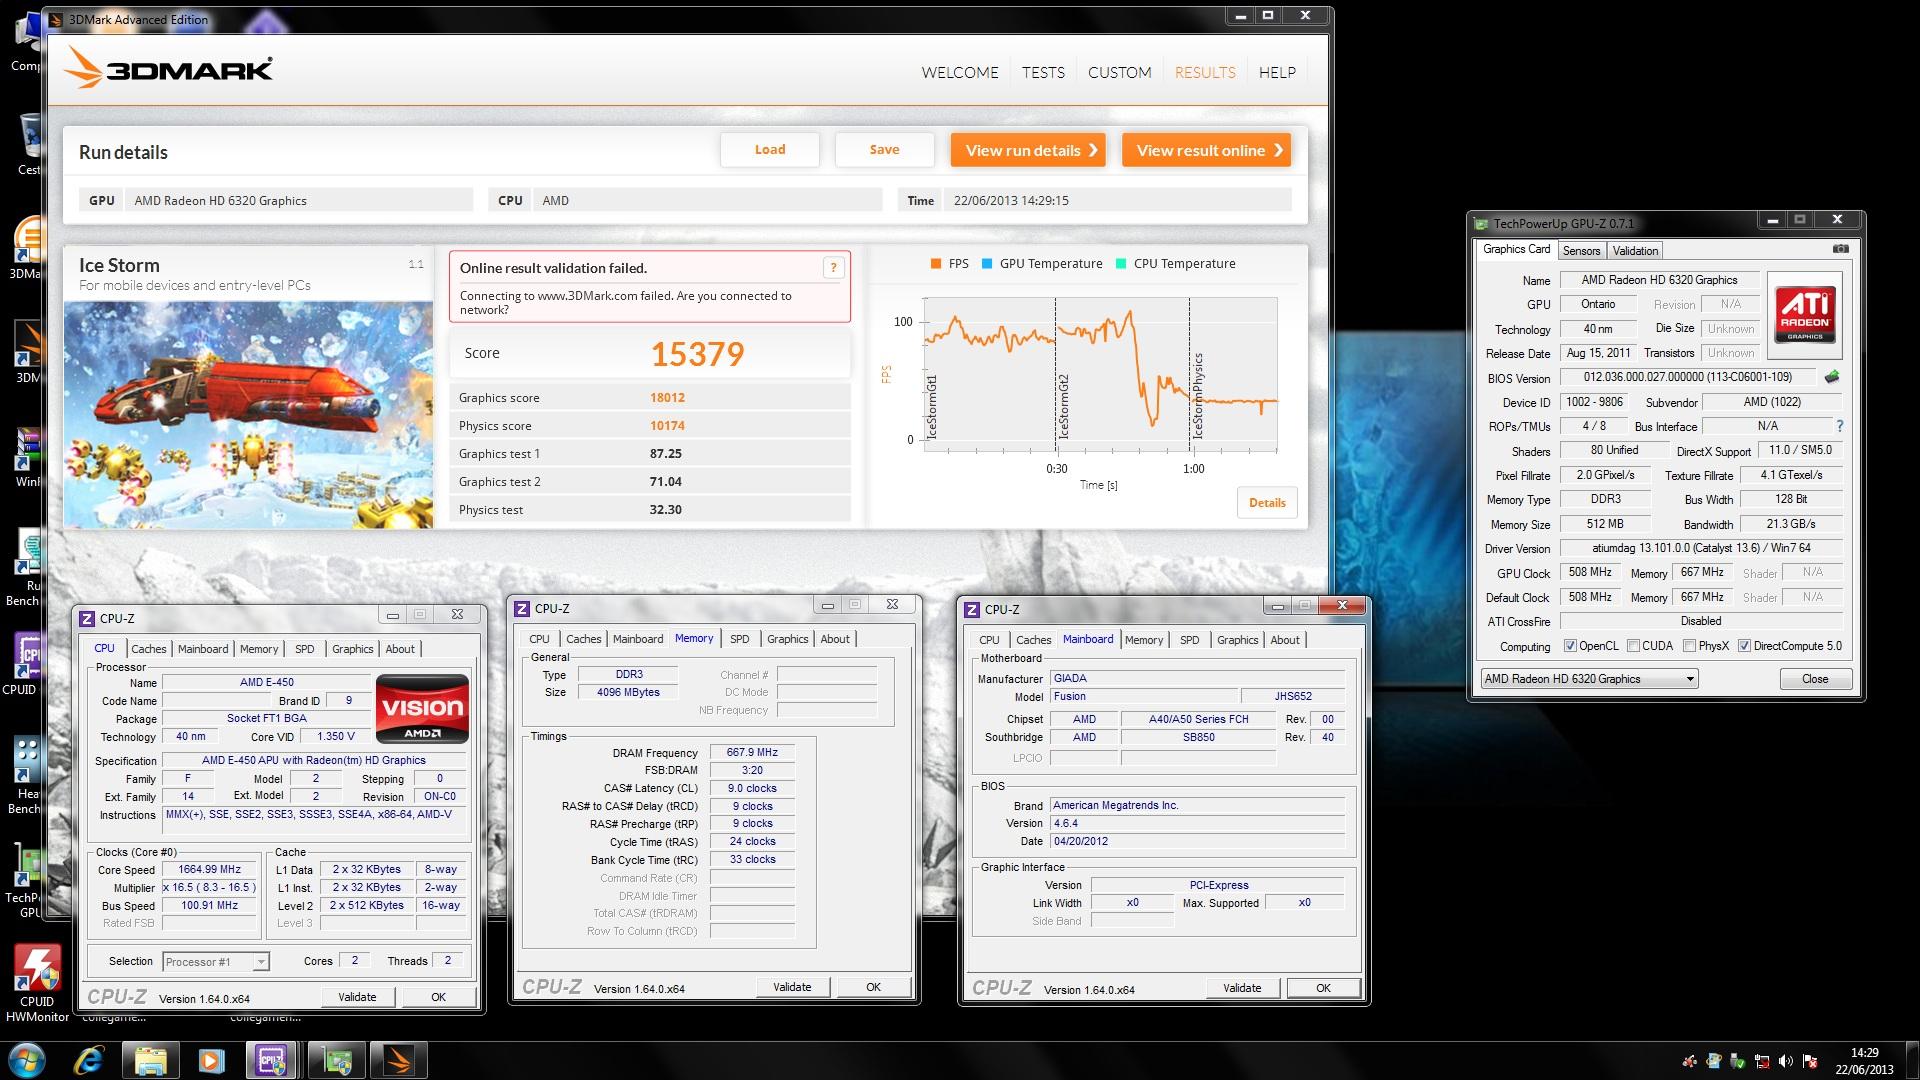Click the Driver Version field in GPU-Z
The image size is (1920, 1080).
point(1701,548)
